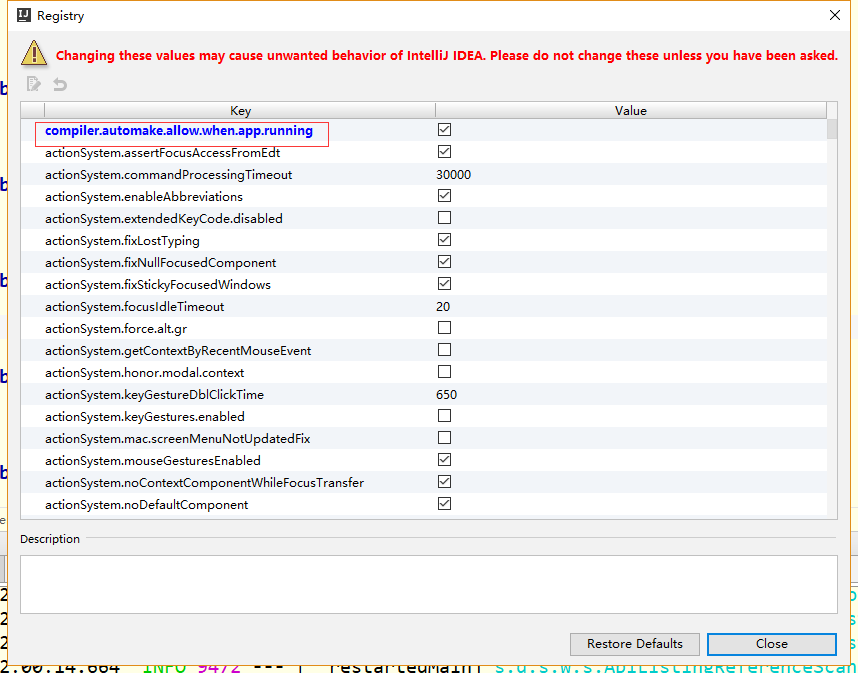This screenshot has width=858, height=673.
Task: Select actionSystem.fixStickyFocusedWindows key
Action: pos(158,285)
